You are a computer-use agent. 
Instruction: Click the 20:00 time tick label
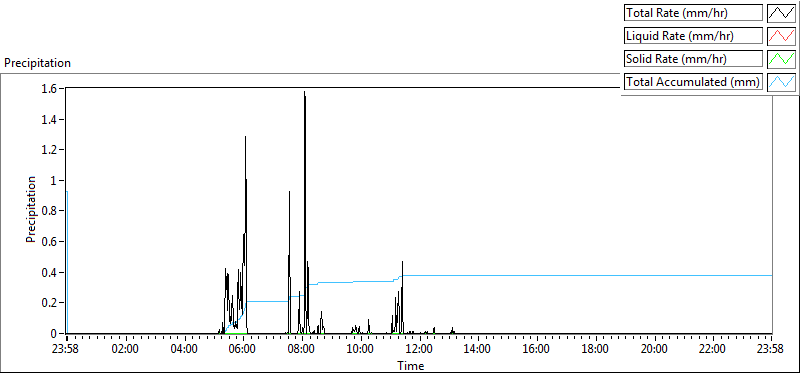click(x=654, y=350)
